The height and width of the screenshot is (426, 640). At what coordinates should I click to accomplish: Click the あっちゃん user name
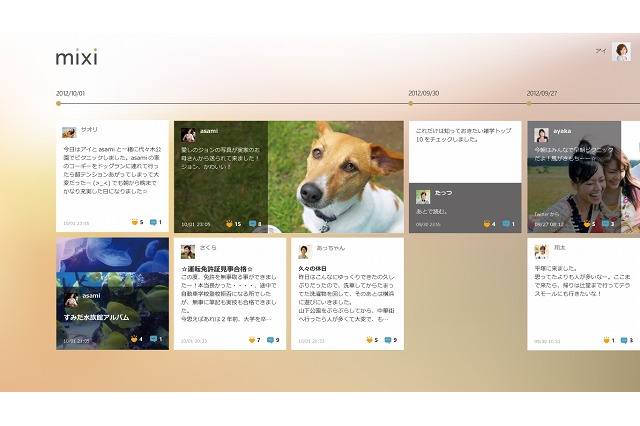click(331, 247)
